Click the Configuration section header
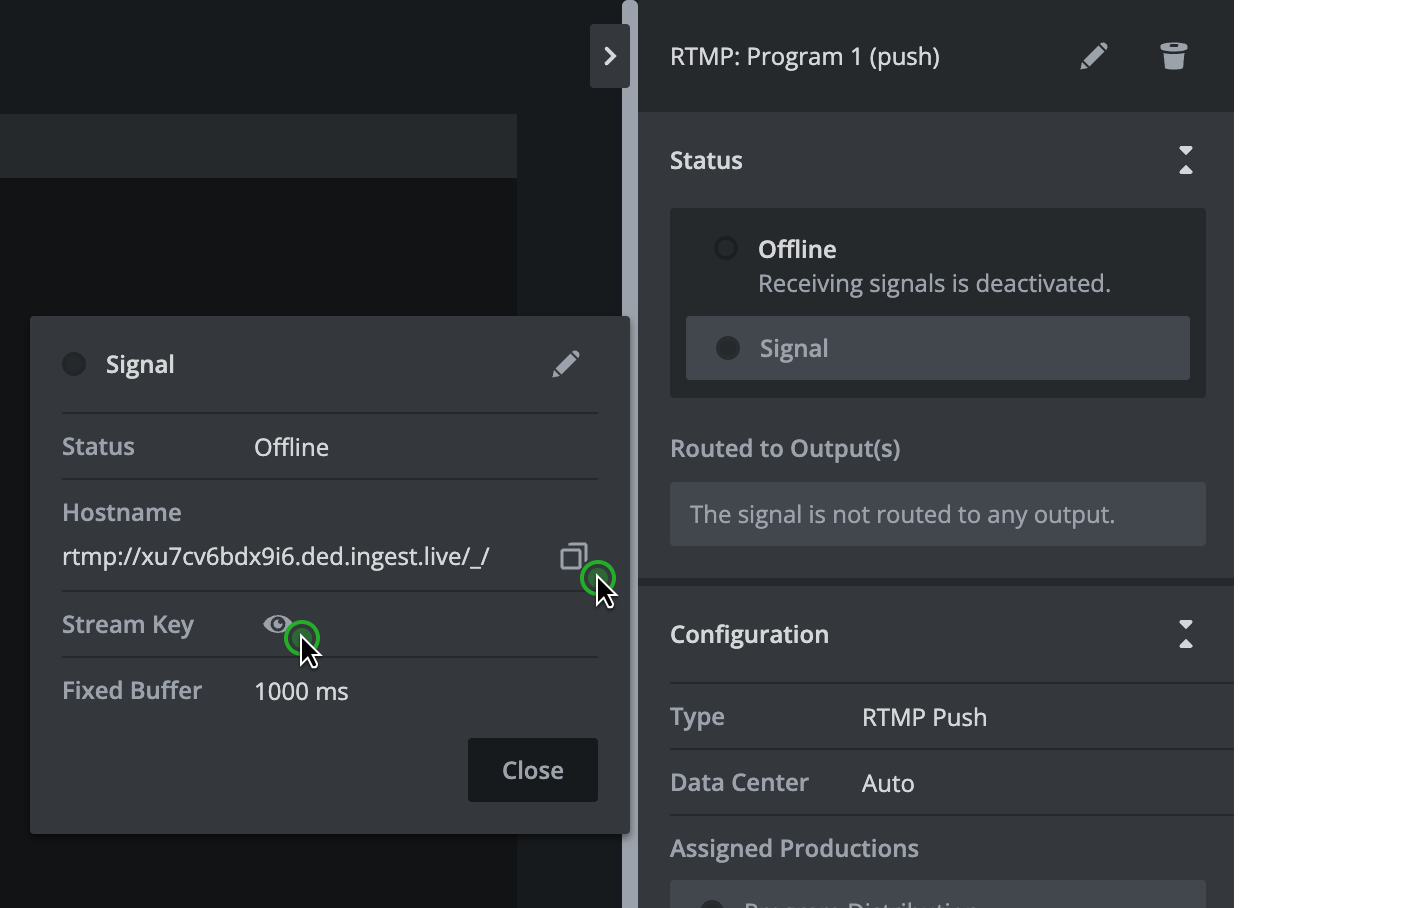Image resolution: width=1410 pixels, height=908 pixels. [749, 634]
